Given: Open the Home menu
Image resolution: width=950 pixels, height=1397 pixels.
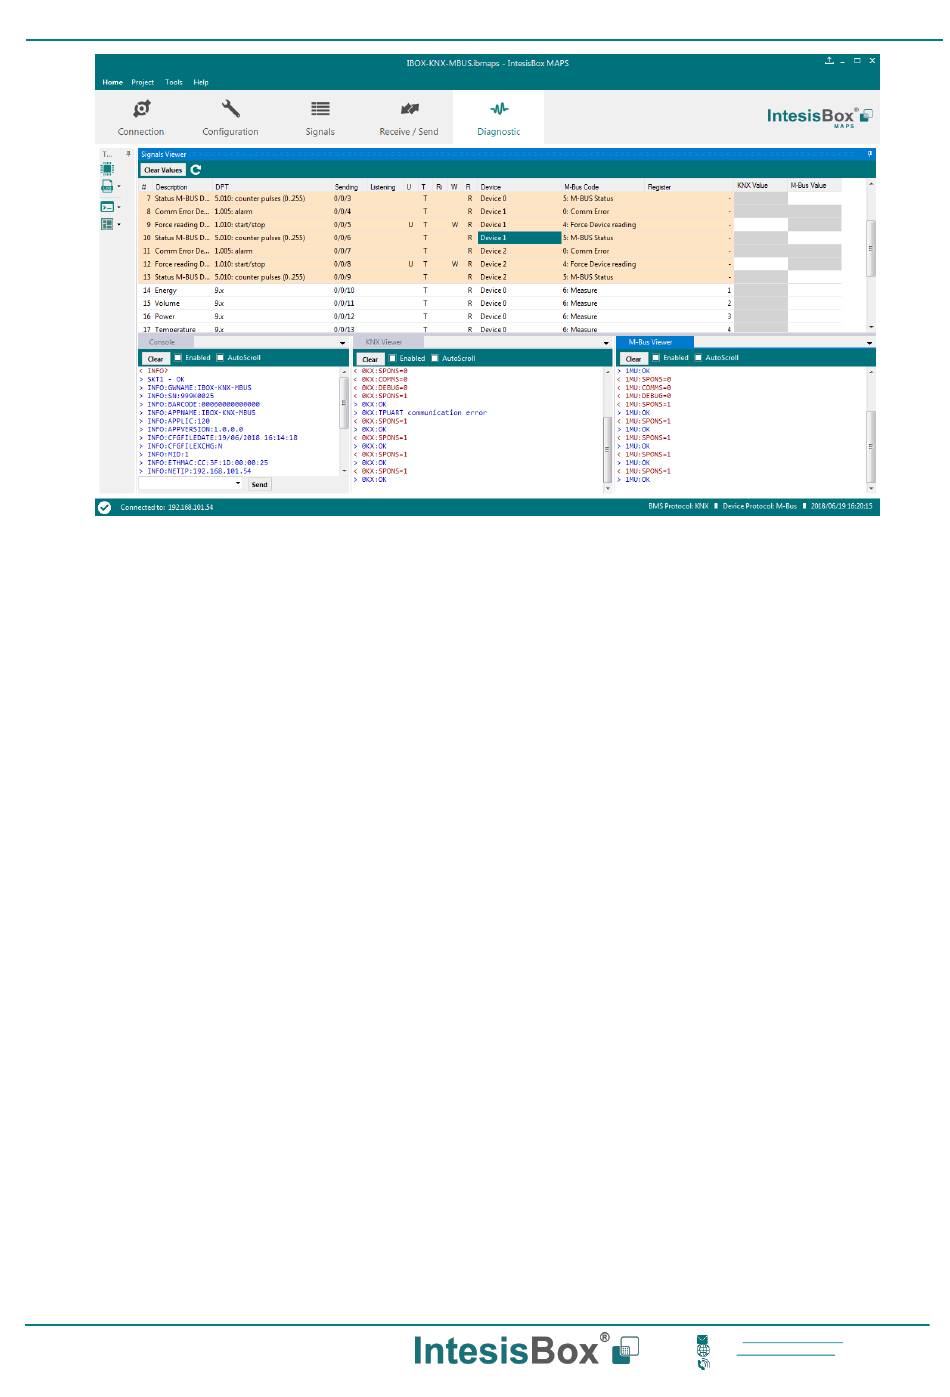Looking at the screenshot, I should click(x=112, y=82).
